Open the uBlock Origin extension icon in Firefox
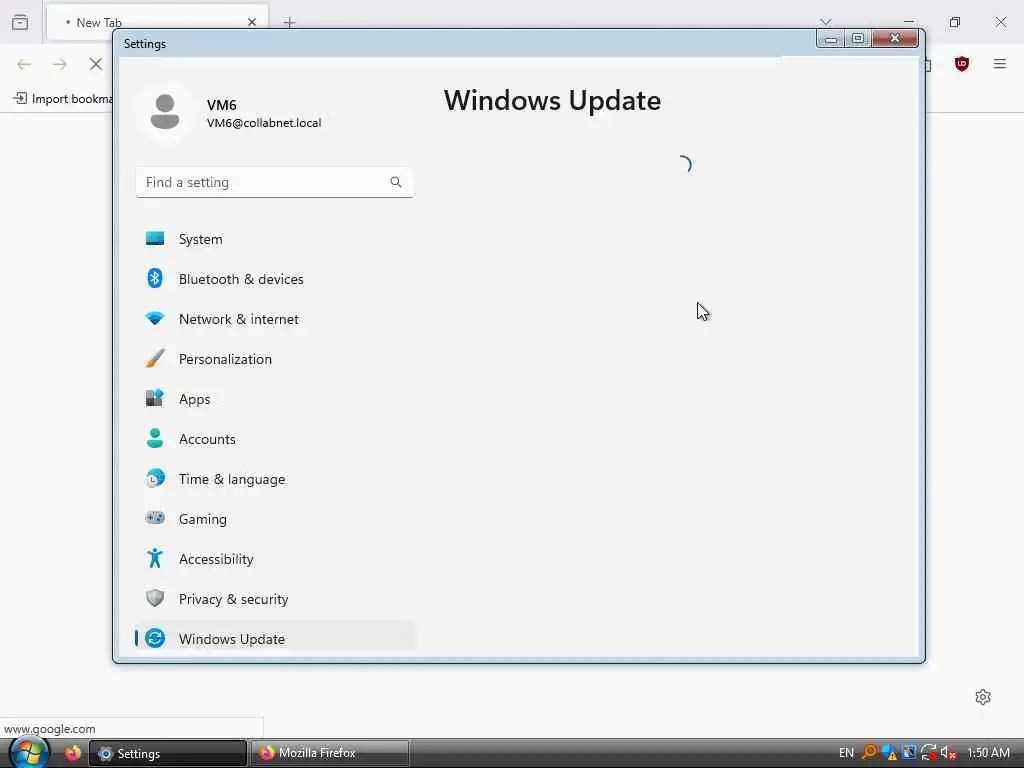This screenshot has width=1024, height=768. [961, 64]
